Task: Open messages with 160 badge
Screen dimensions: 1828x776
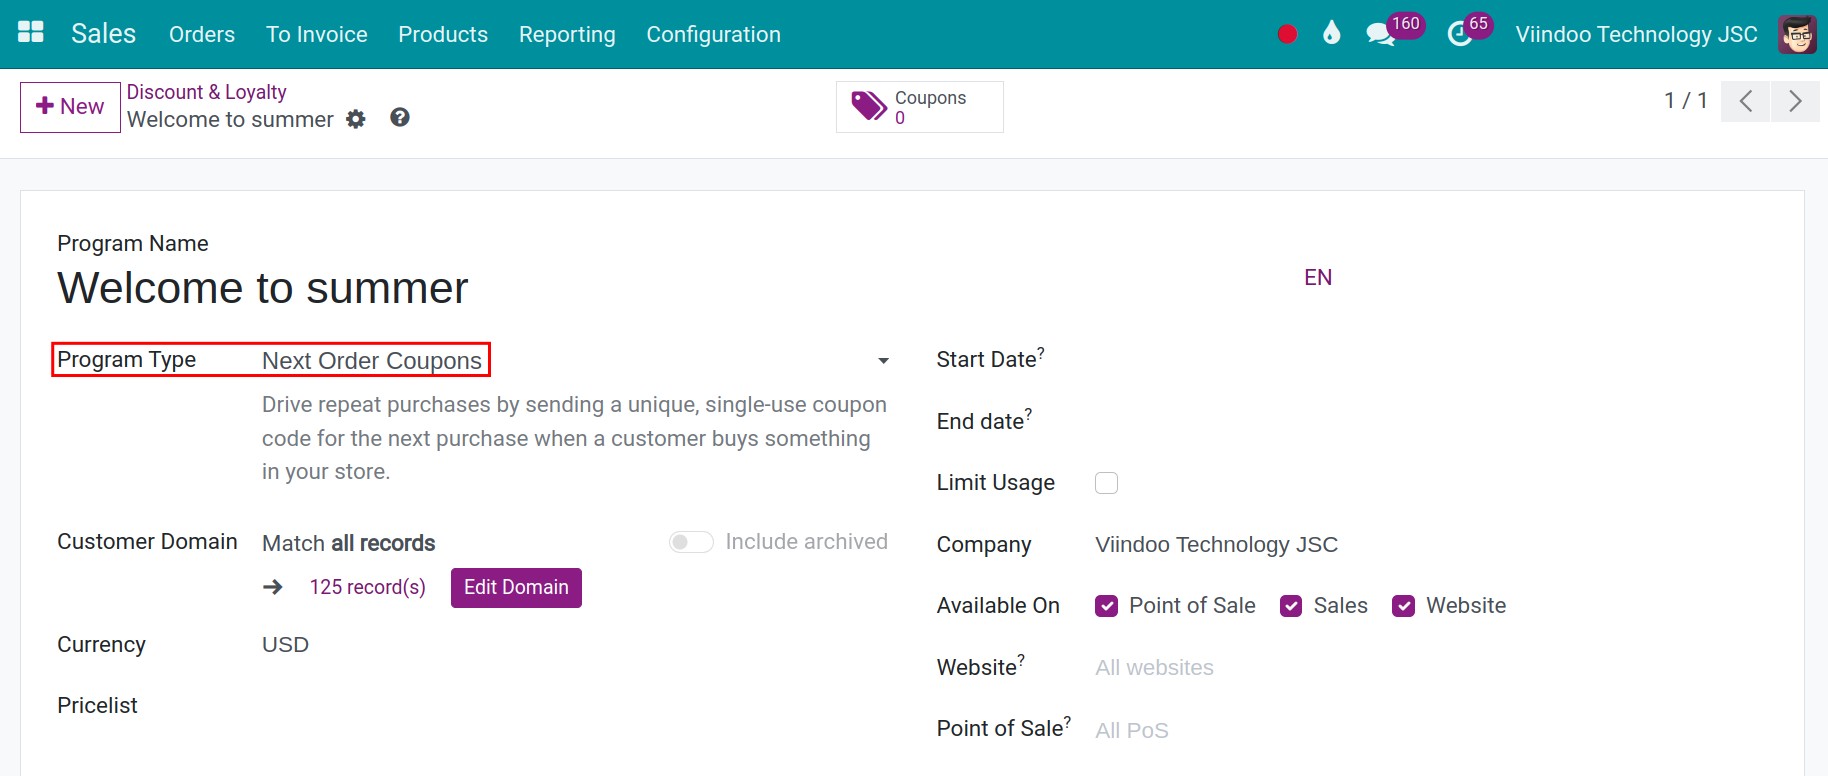Action: 1395,31
